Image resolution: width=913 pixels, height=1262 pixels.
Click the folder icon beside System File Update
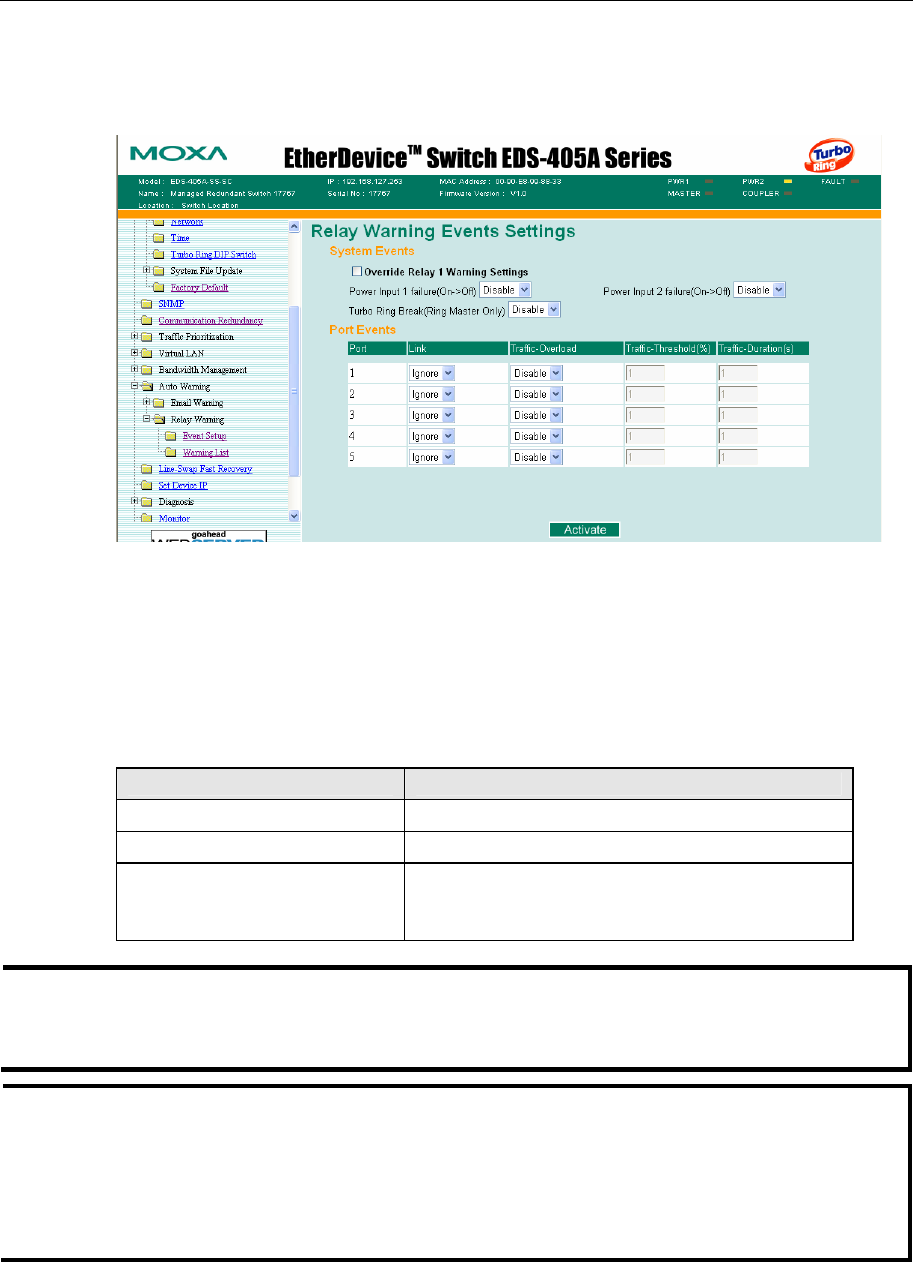pyautogui.click(x=160, y=271)
